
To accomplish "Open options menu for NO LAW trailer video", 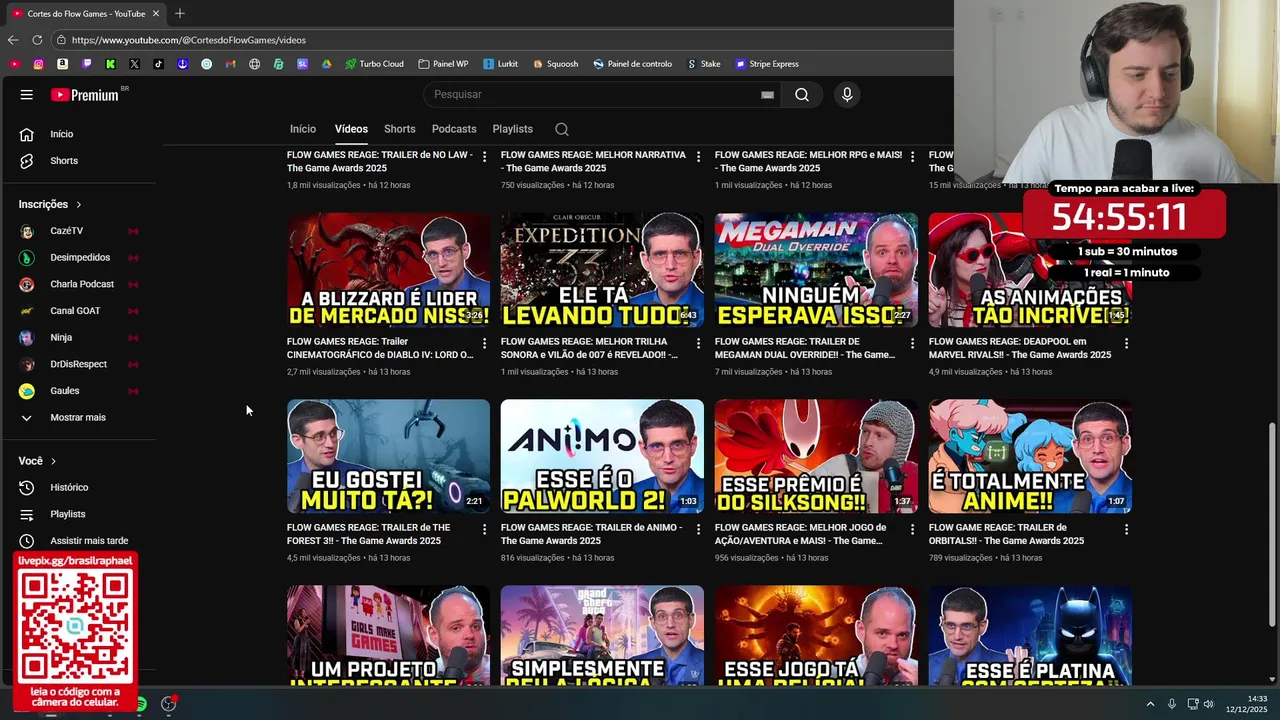I will (484, 157).
